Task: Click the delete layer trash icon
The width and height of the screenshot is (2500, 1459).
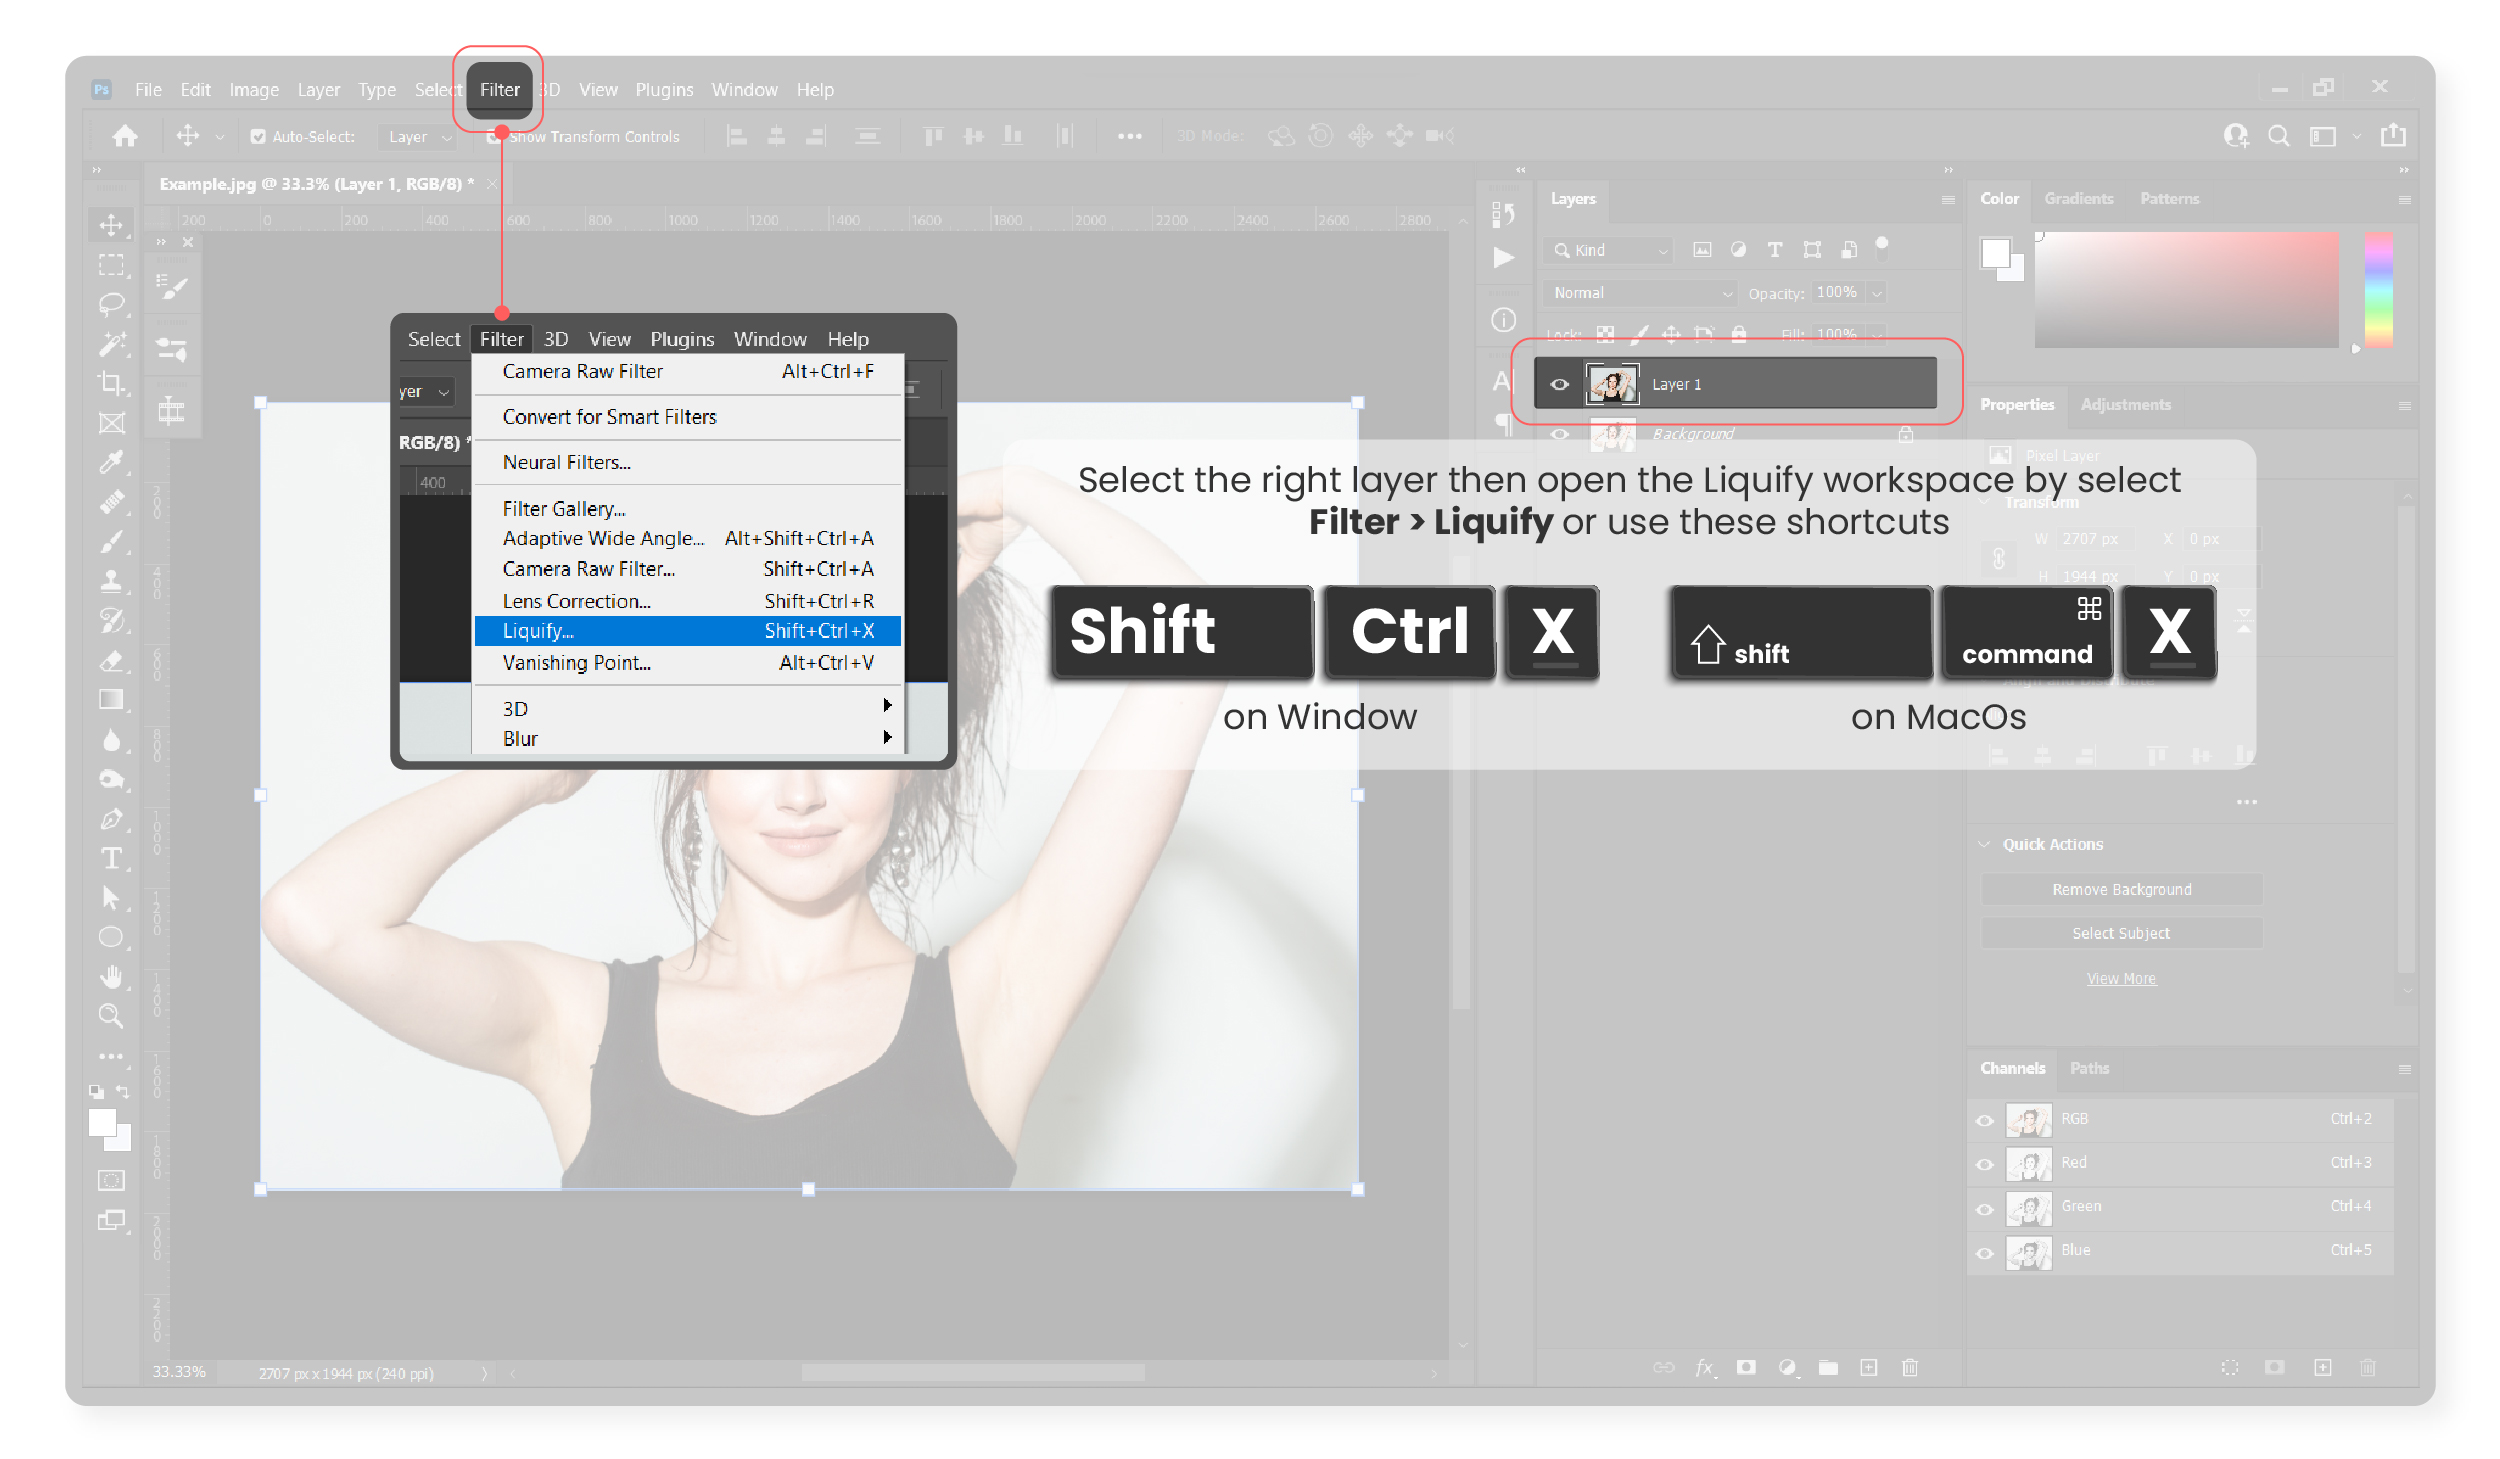Action: (x=1909, y=1367)
